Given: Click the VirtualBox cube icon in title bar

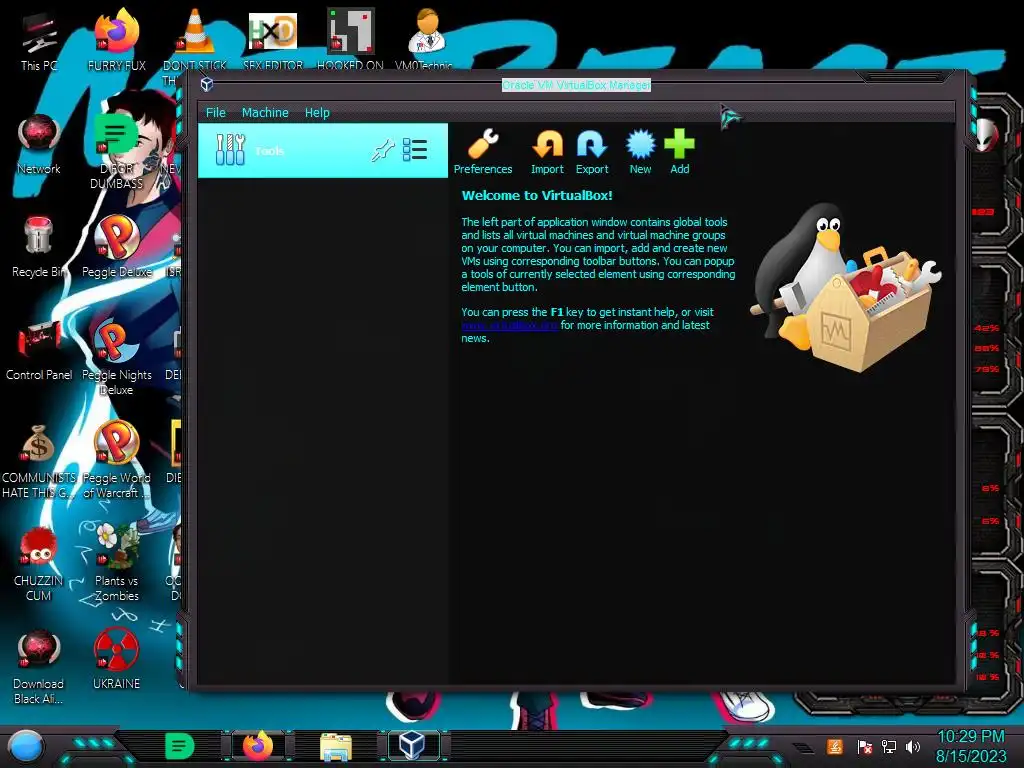Looking at the screenshot, I should pos(207,84).
